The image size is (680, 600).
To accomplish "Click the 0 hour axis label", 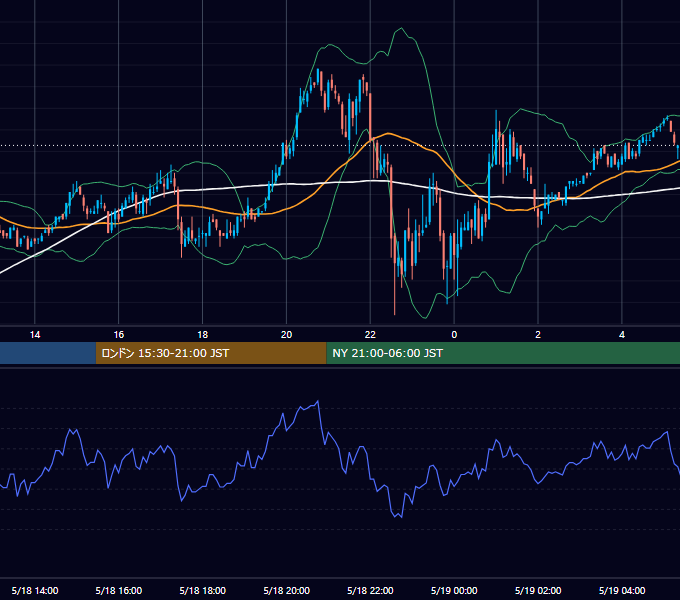I will pos(454,335).
